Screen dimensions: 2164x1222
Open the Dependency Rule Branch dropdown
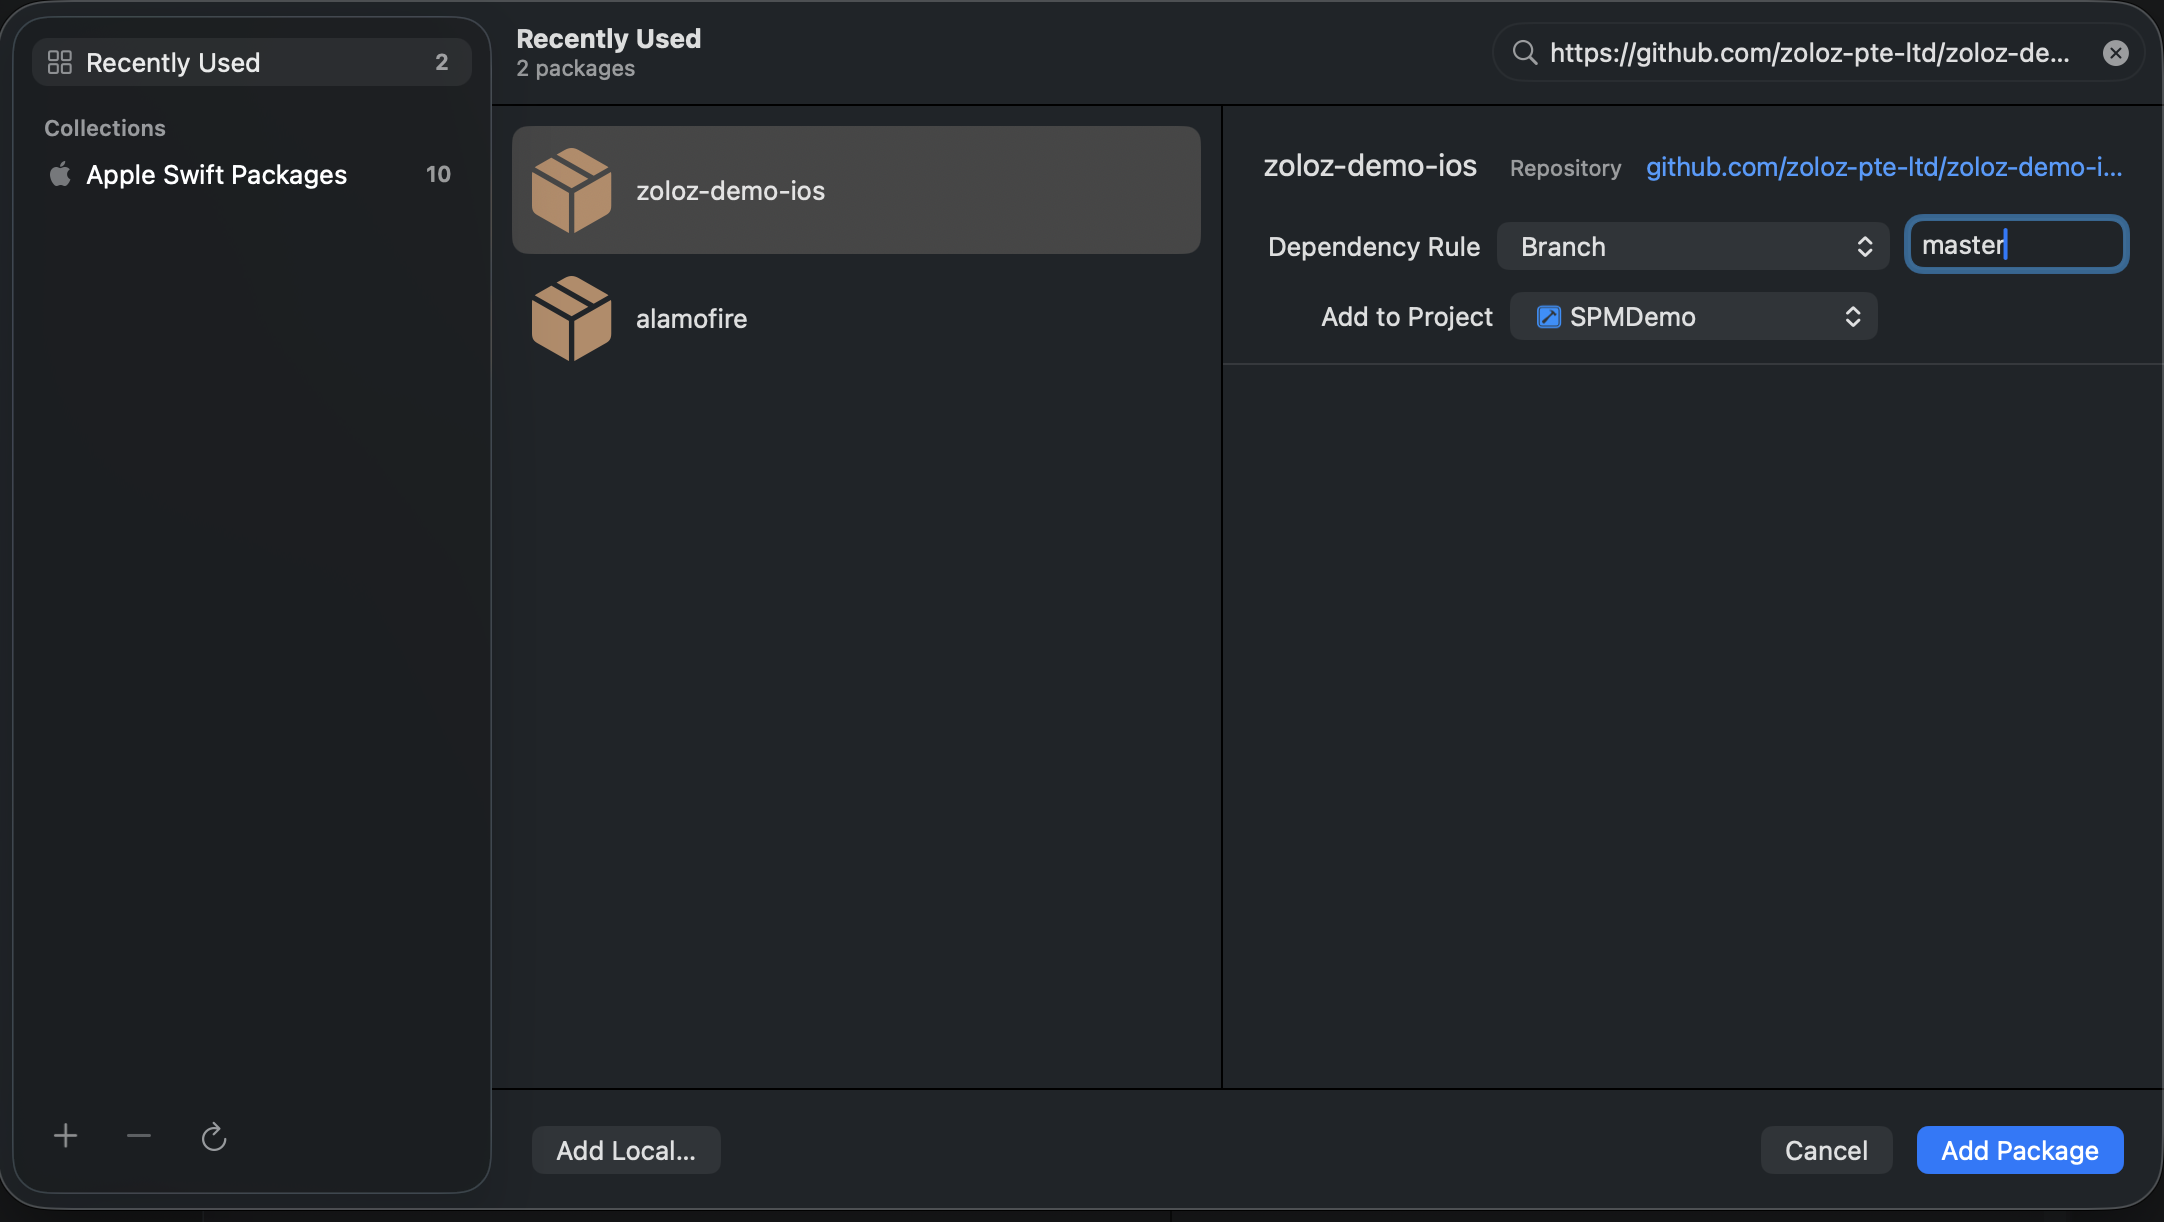pyautogui.click(x=1692, y=247)
